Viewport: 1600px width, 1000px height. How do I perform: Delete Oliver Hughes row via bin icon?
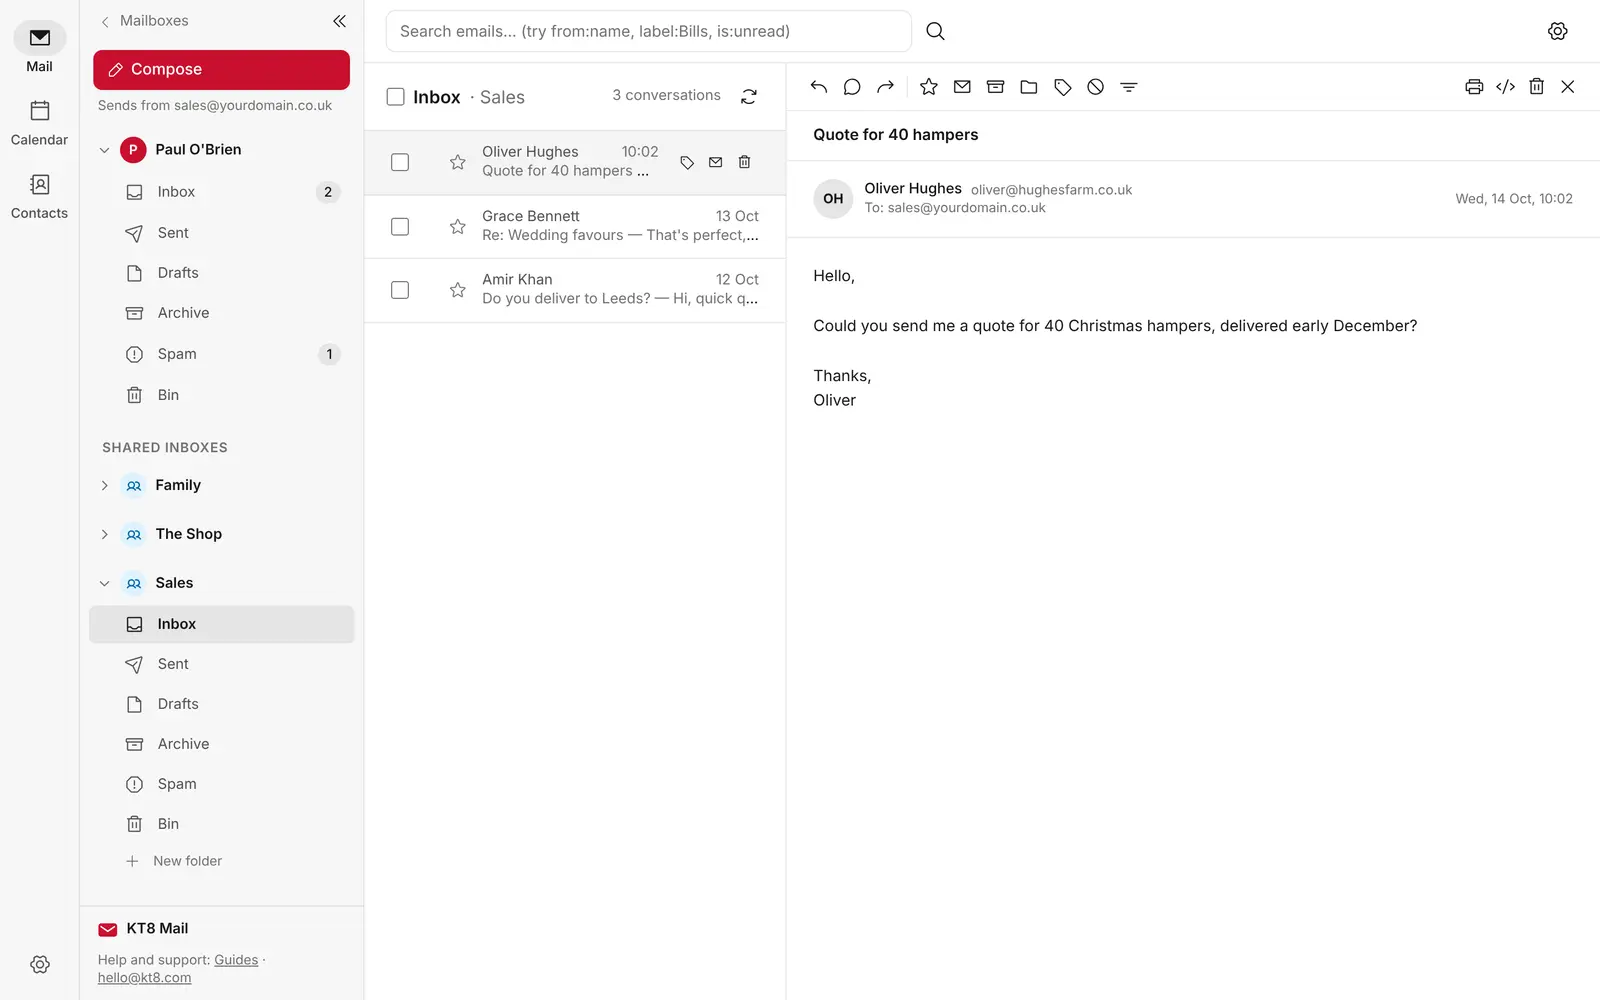[744, 162]
